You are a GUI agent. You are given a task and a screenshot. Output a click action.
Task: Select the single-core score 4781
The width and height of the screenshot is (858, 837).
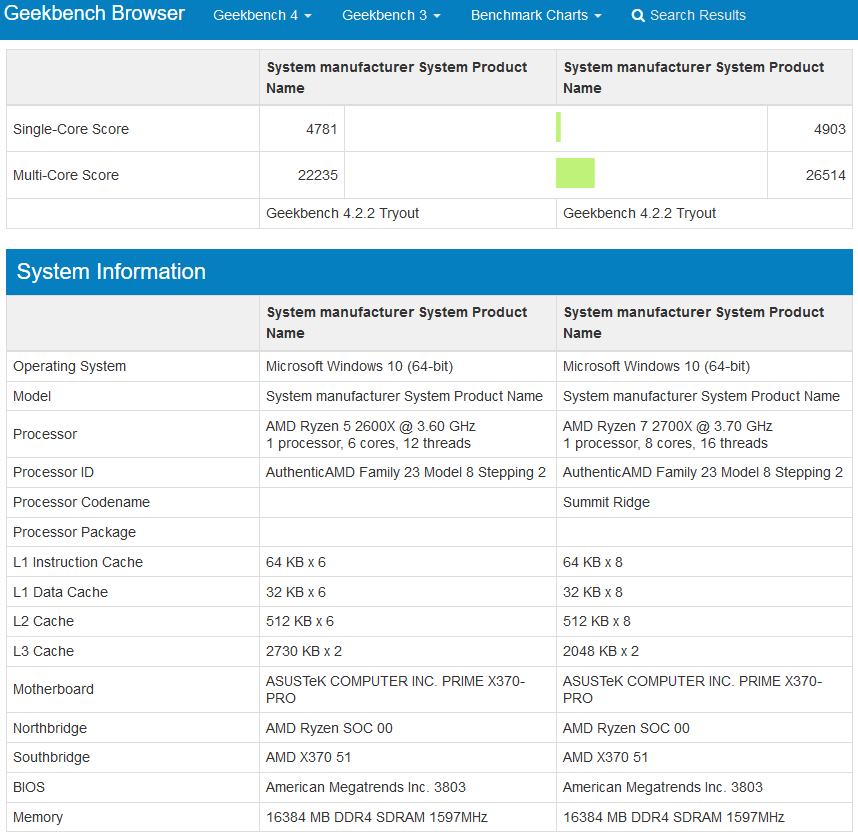tap(321, 129)
